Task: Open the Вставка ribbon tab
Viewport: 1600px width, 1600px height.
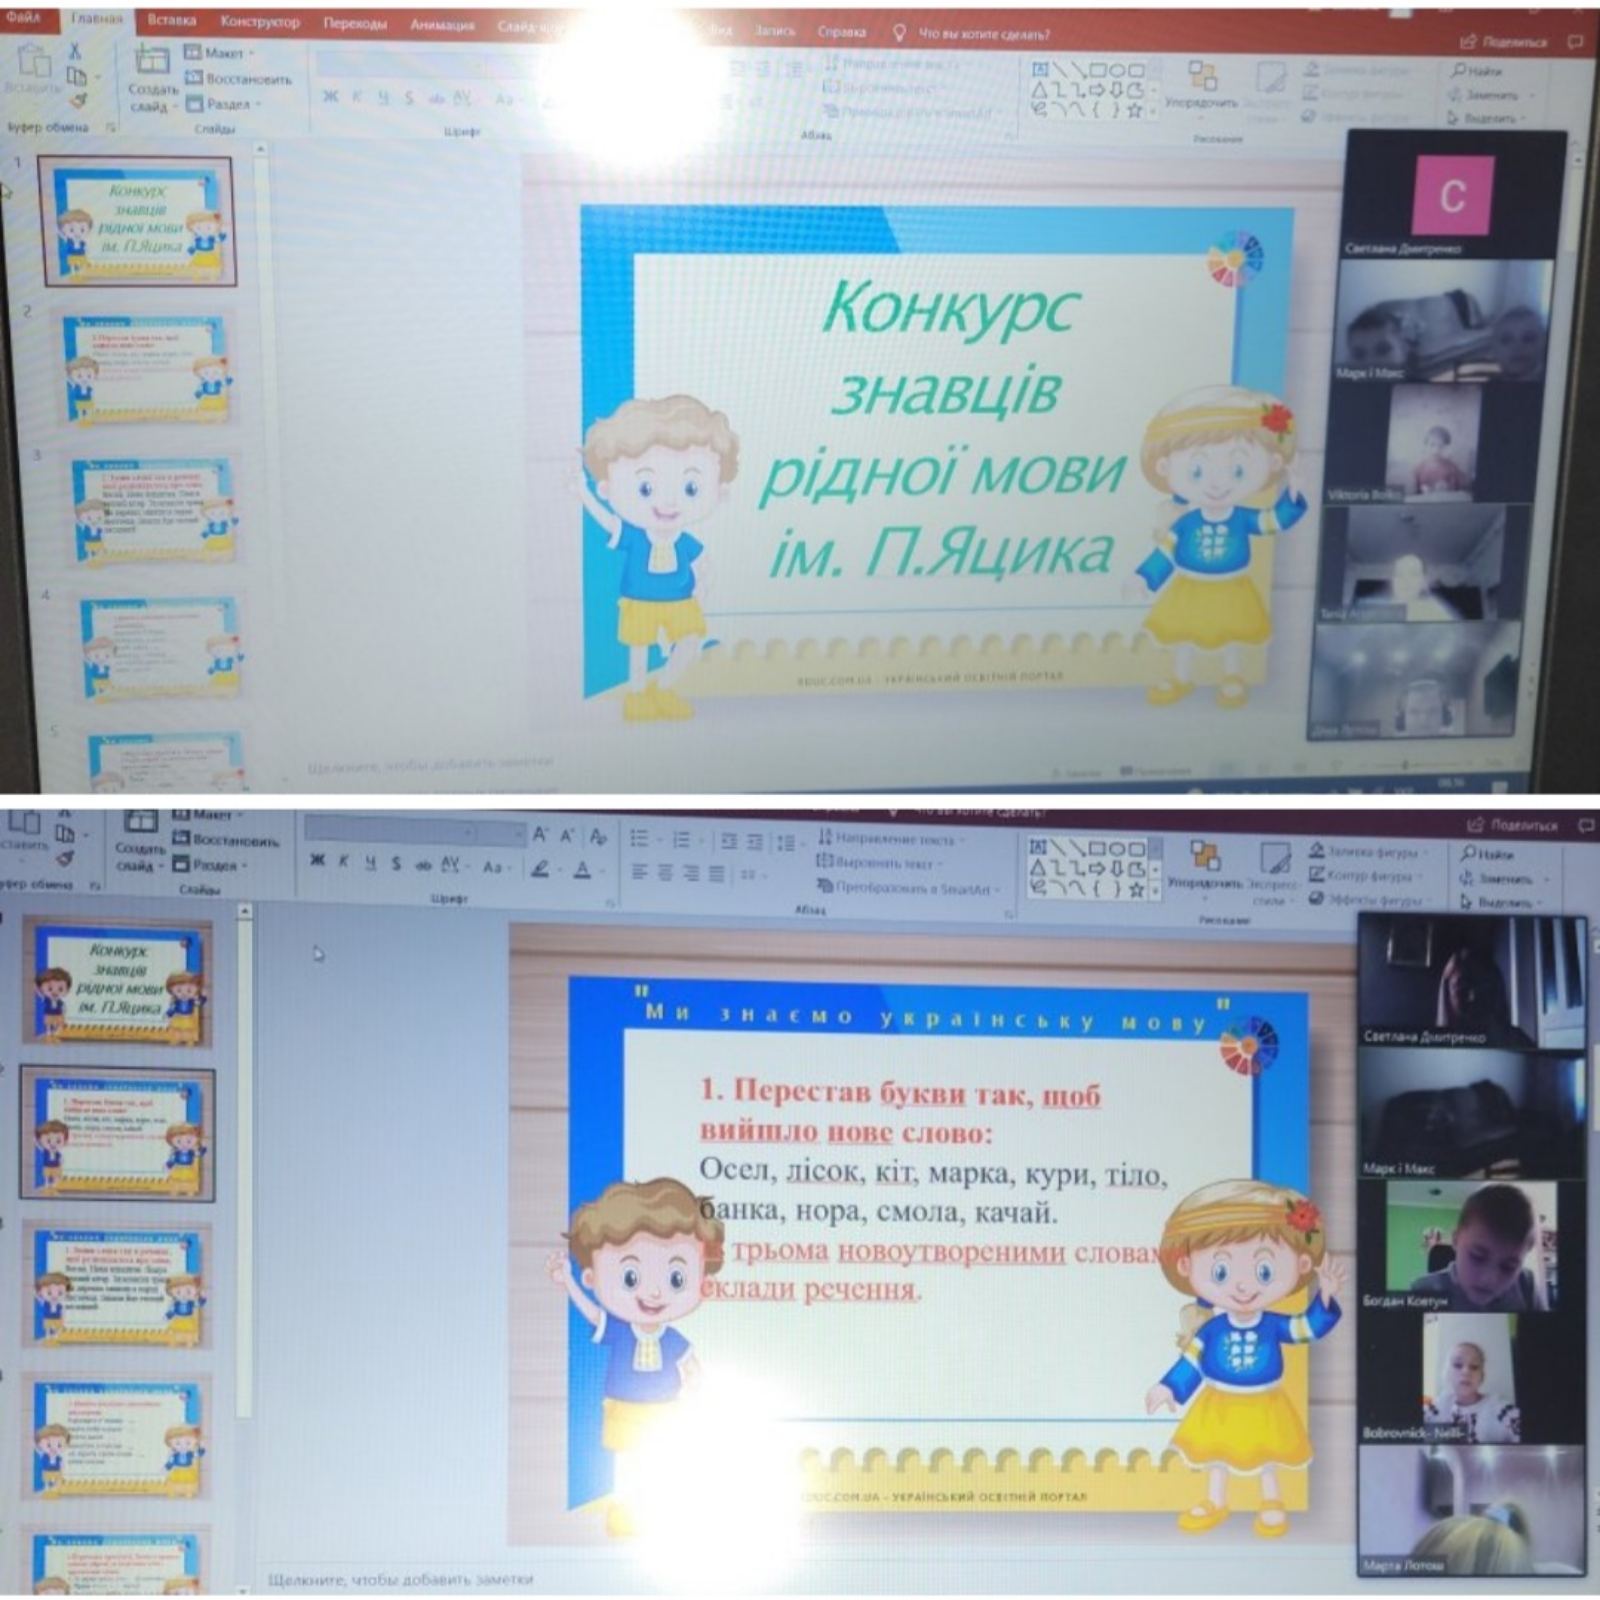Action: pos(171,20)
